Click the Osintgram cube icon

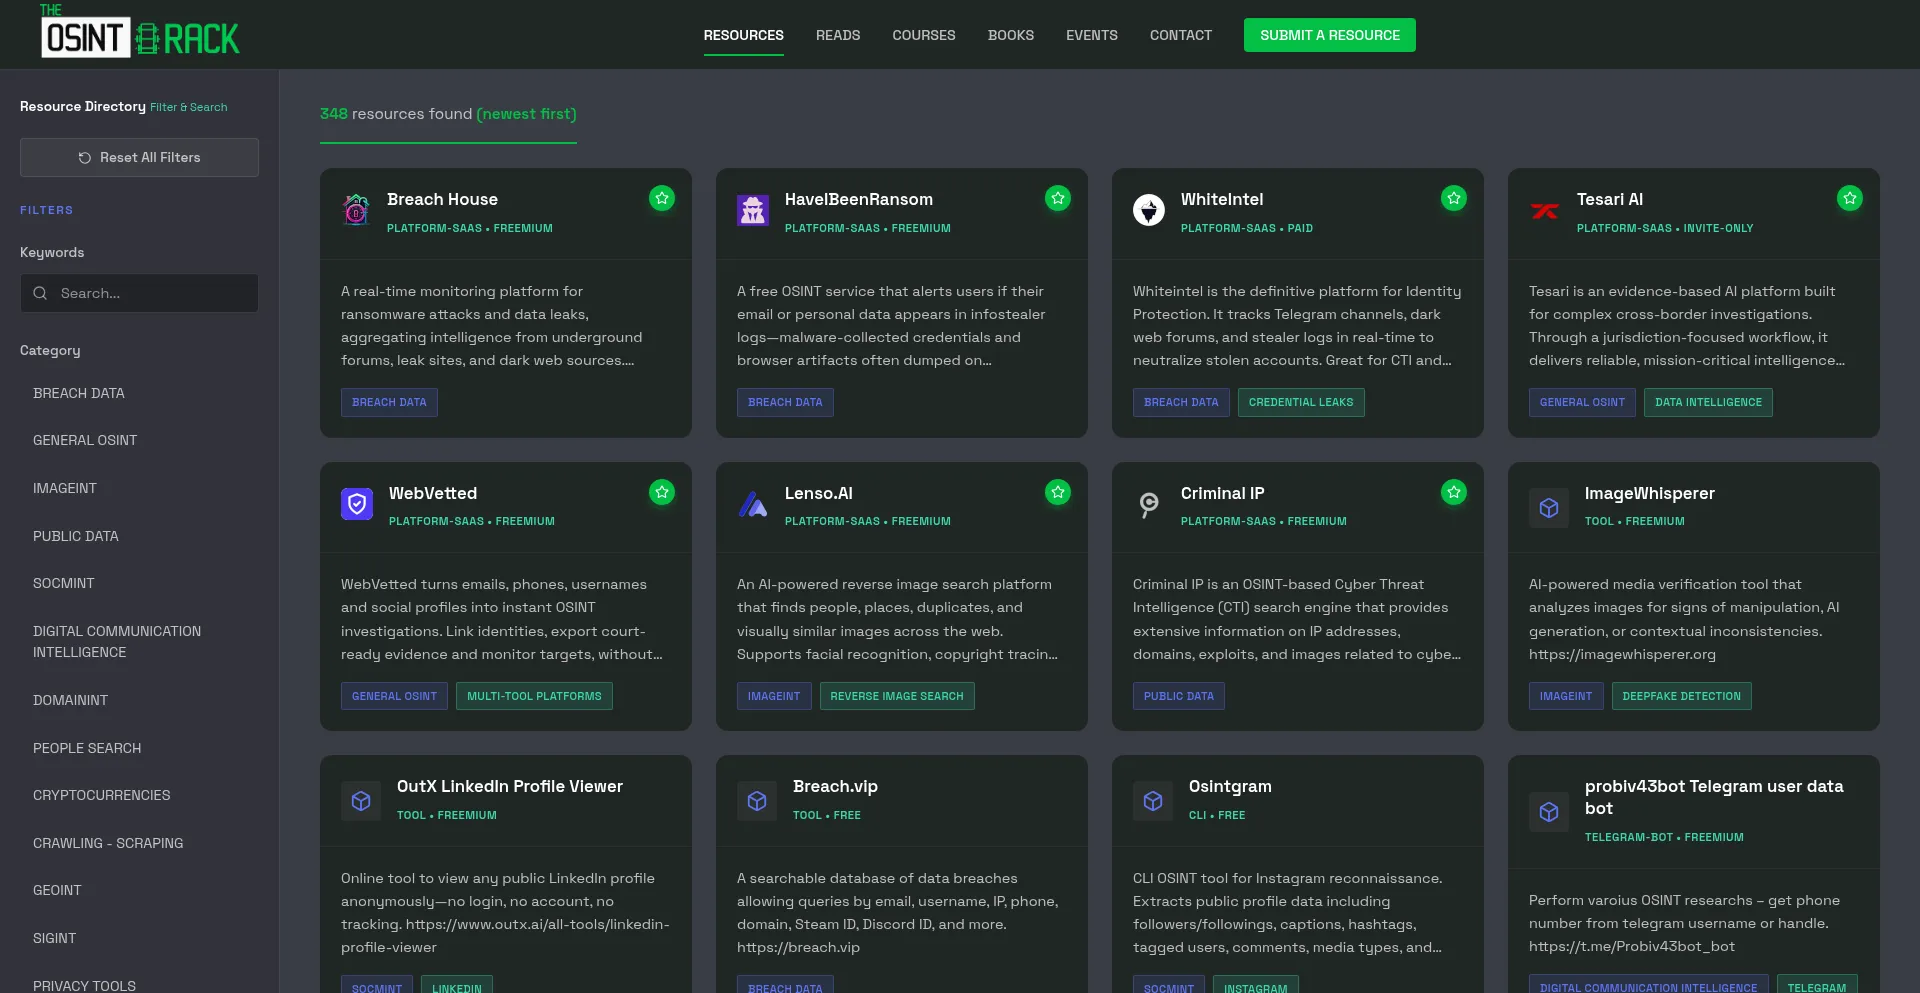coord(1153,801)
